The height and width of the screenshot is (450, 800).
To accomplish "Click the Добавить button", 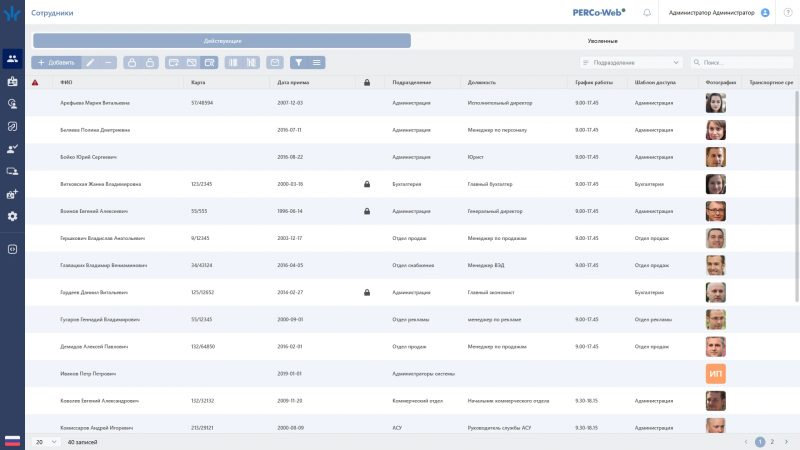I will [55, 62].
